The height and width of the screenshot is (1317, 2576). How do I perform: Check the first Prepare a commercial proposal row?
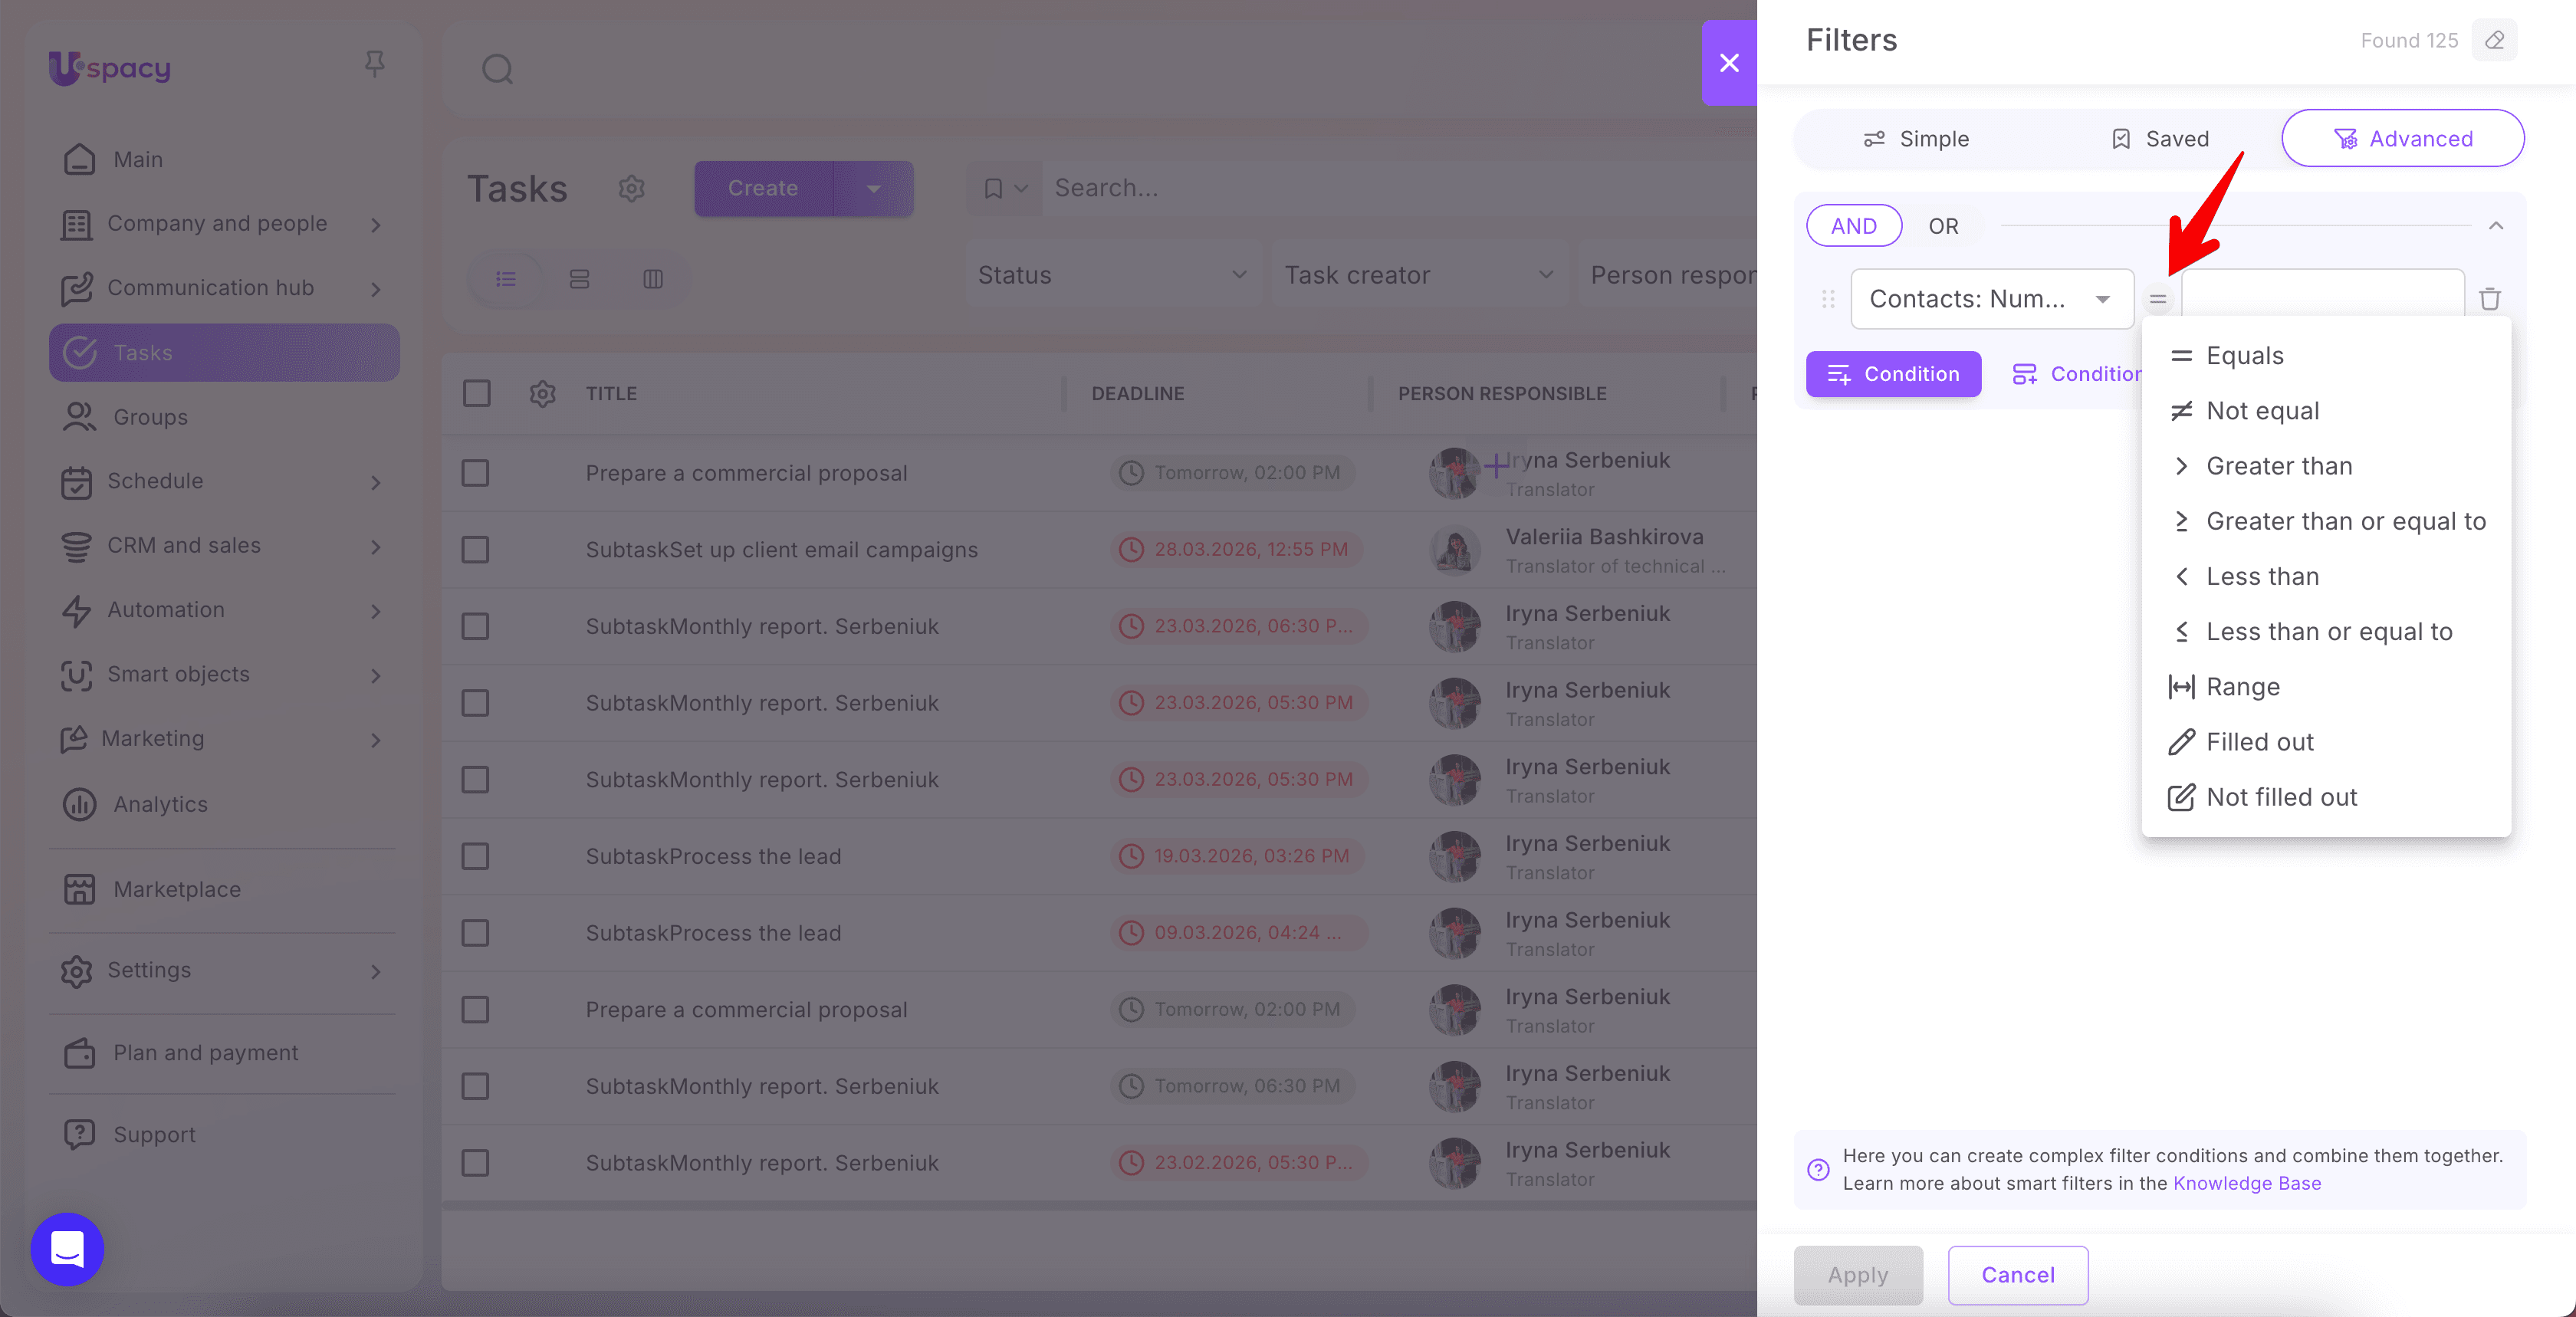[475, 473]
